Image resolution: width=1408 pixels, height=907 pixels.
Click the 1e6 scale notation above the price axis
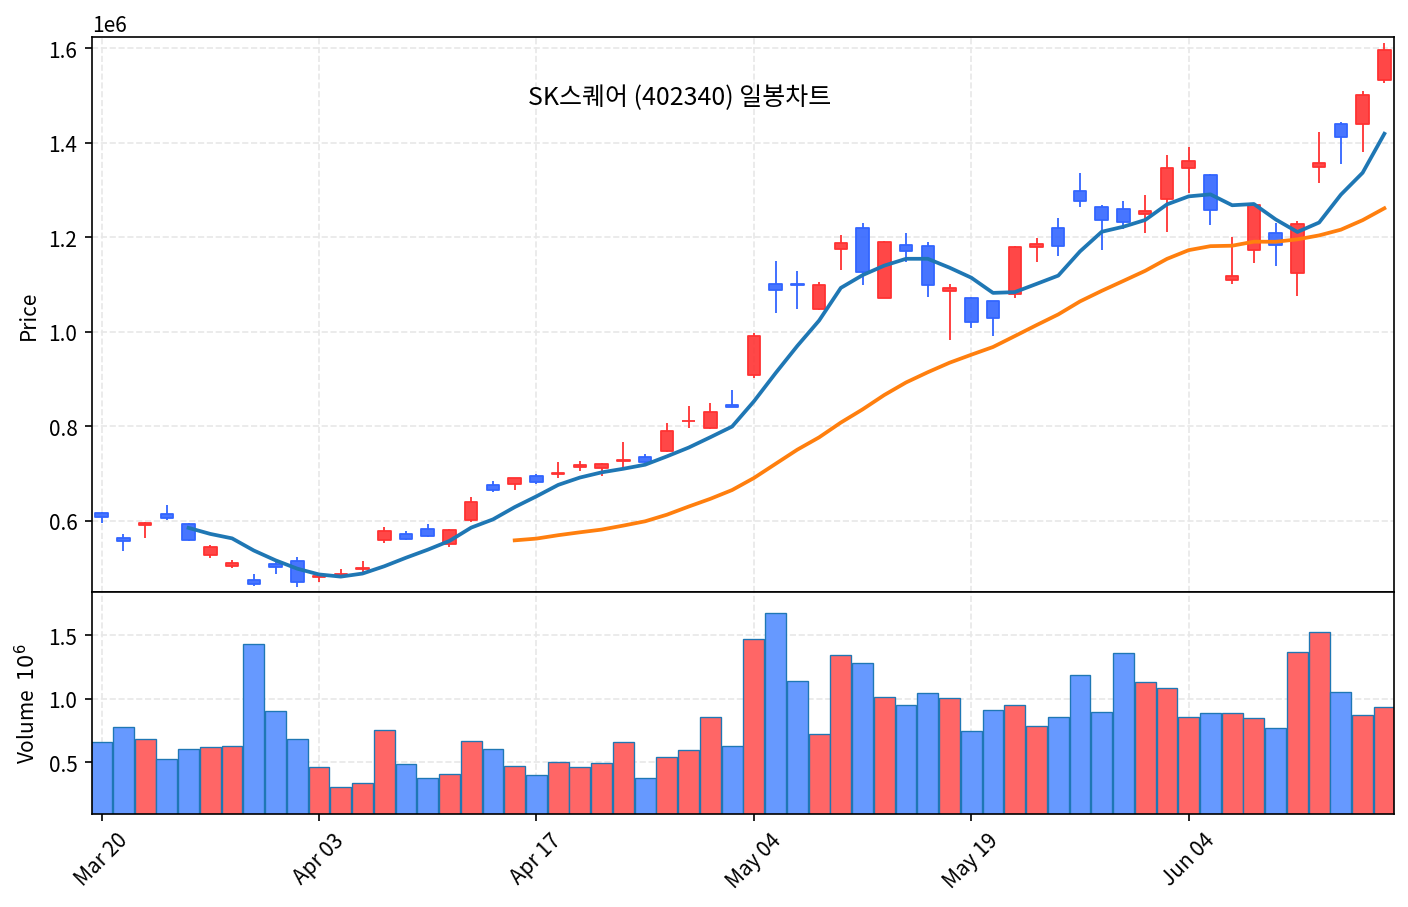coord(110,25)
